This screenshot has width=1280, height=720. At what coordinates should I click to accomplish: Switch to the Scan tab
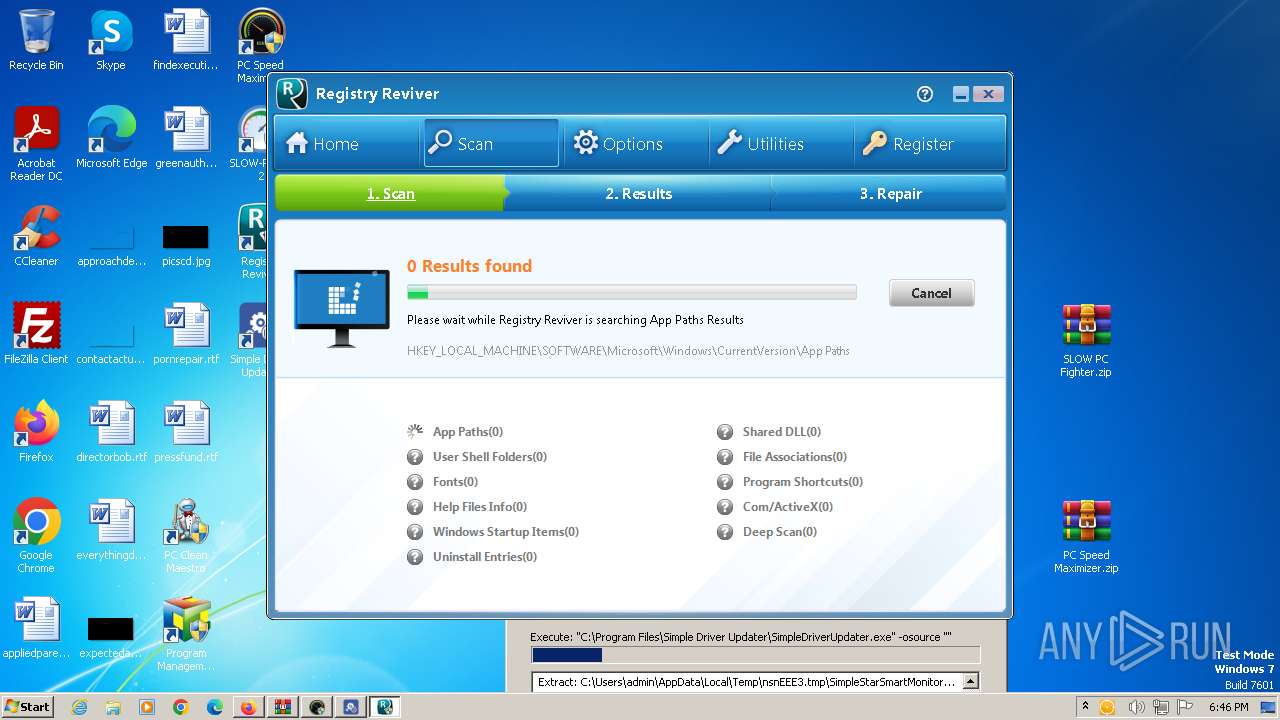[x=491, y=143]
